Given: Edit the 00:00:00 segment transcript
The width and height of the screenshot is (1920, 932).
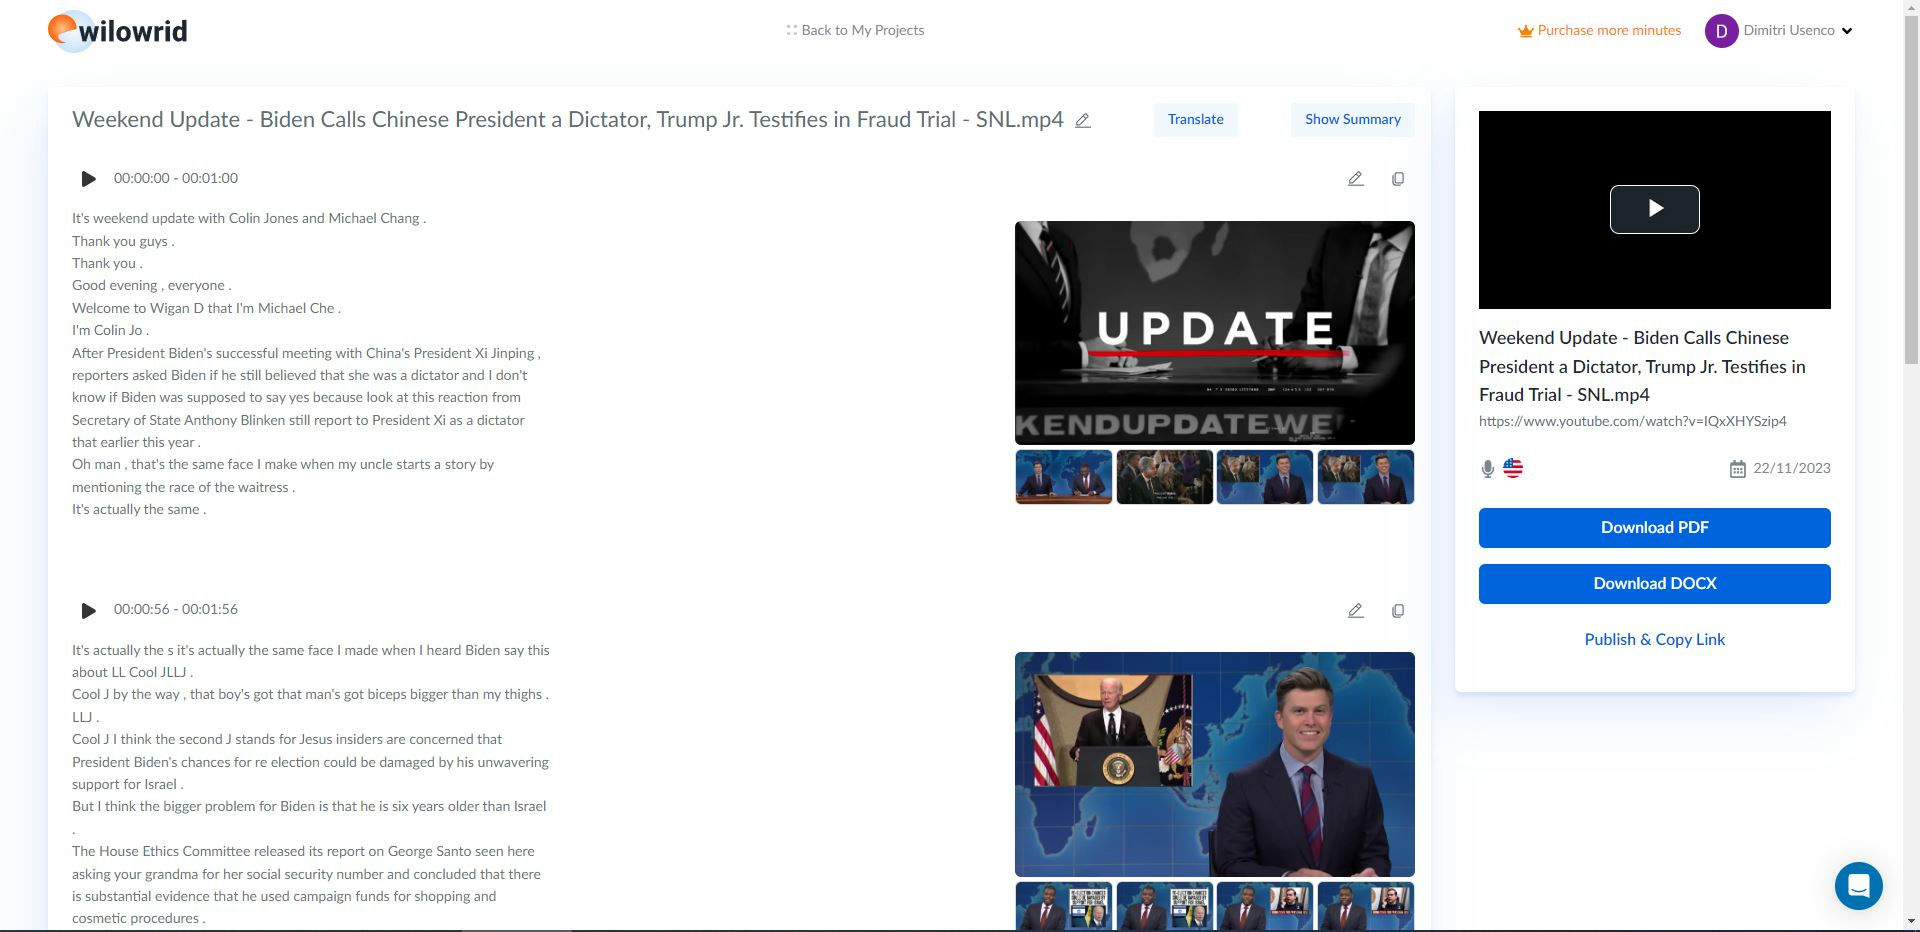Looking at the screenshot, I should click(1355, 179).
